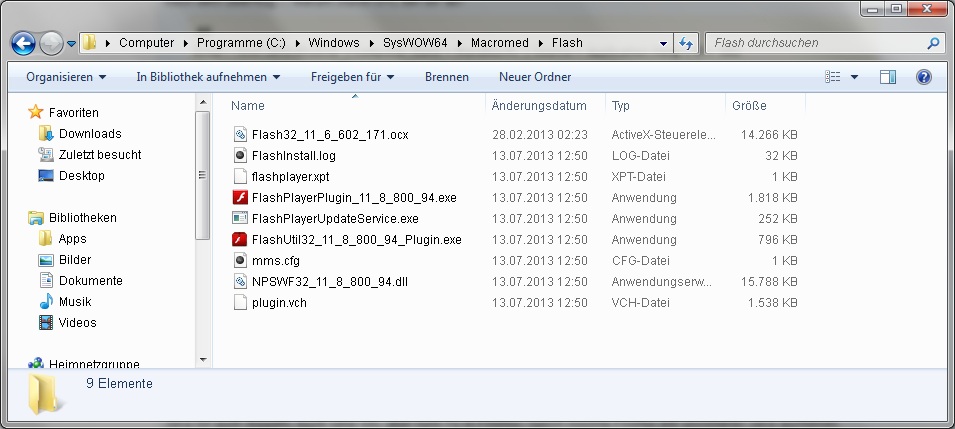Select file name flashplayer.xpt
This screenshot has width=955, height=429.
click(290, 177)
